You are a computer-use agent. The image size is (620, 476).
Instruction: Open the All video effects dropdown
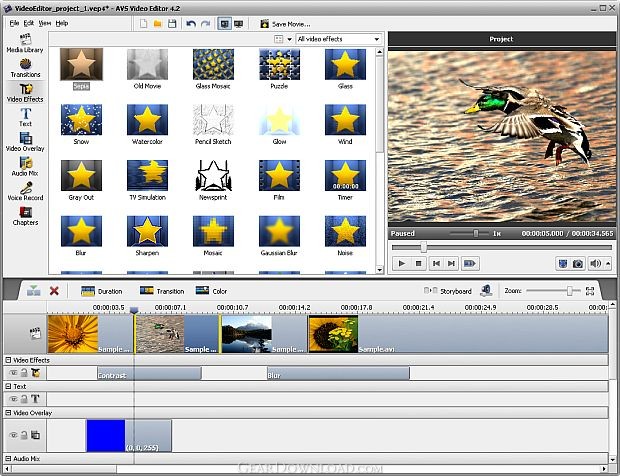337,39
